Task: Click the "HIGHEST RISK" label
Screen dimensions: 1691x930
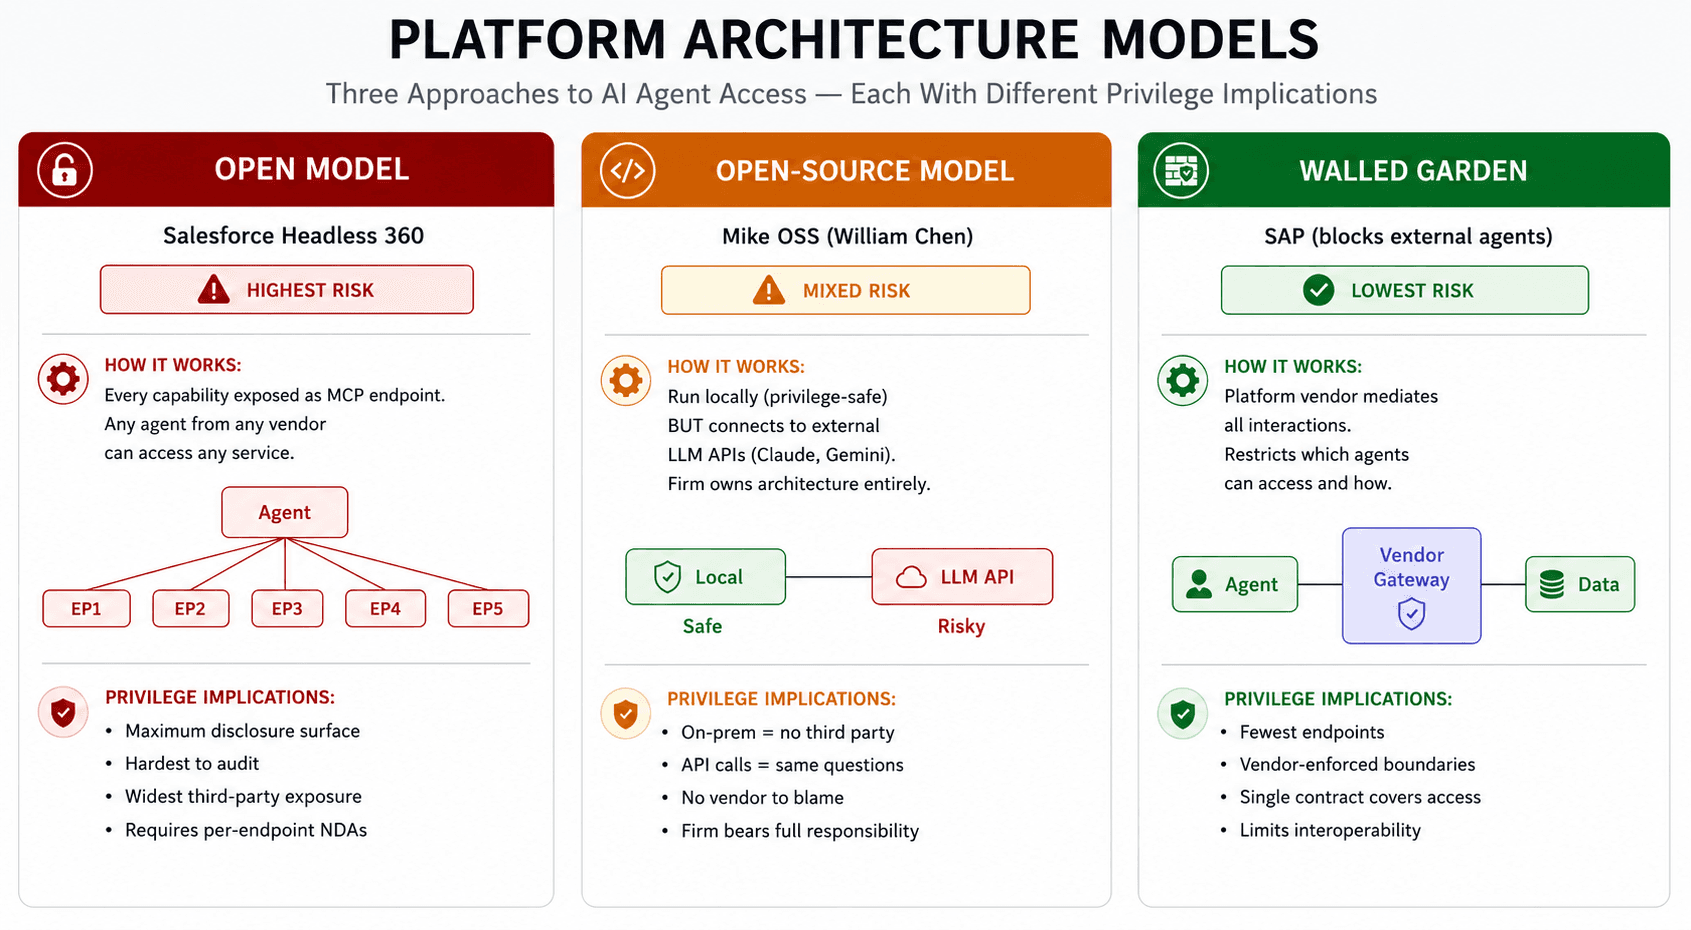Action: 310,290
